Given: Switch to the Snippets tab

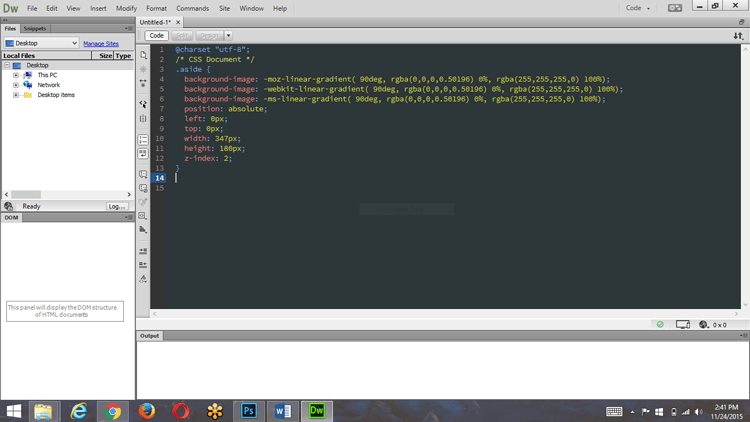Looking at the screenshot, I should [x=35, y=28].
